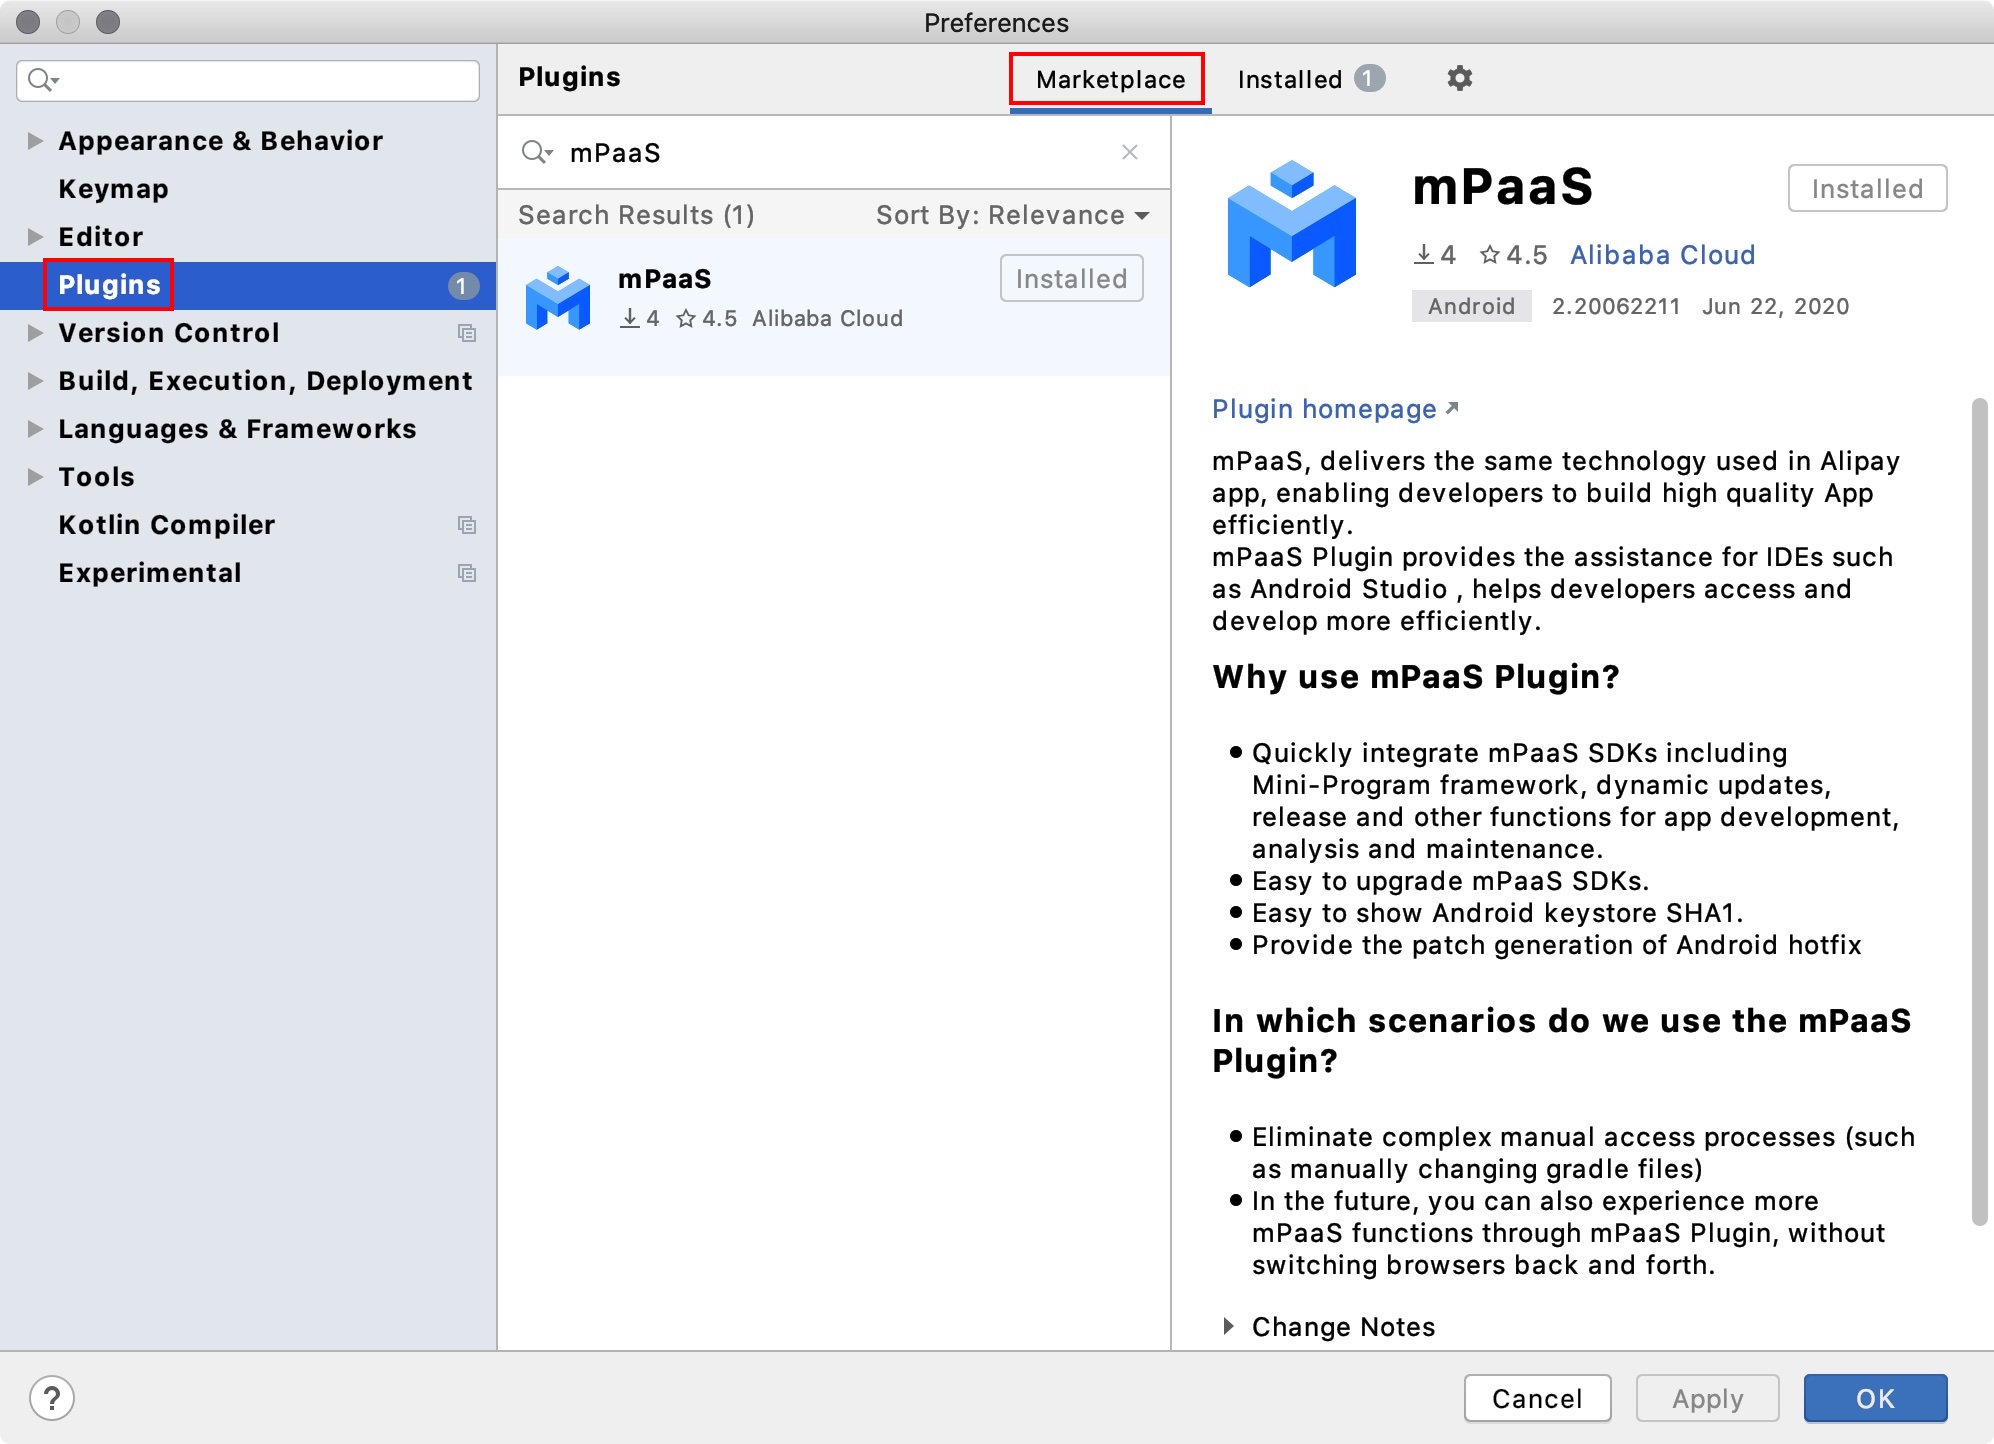
Task: Click the star icon in the result row
Action: point(686,318)
